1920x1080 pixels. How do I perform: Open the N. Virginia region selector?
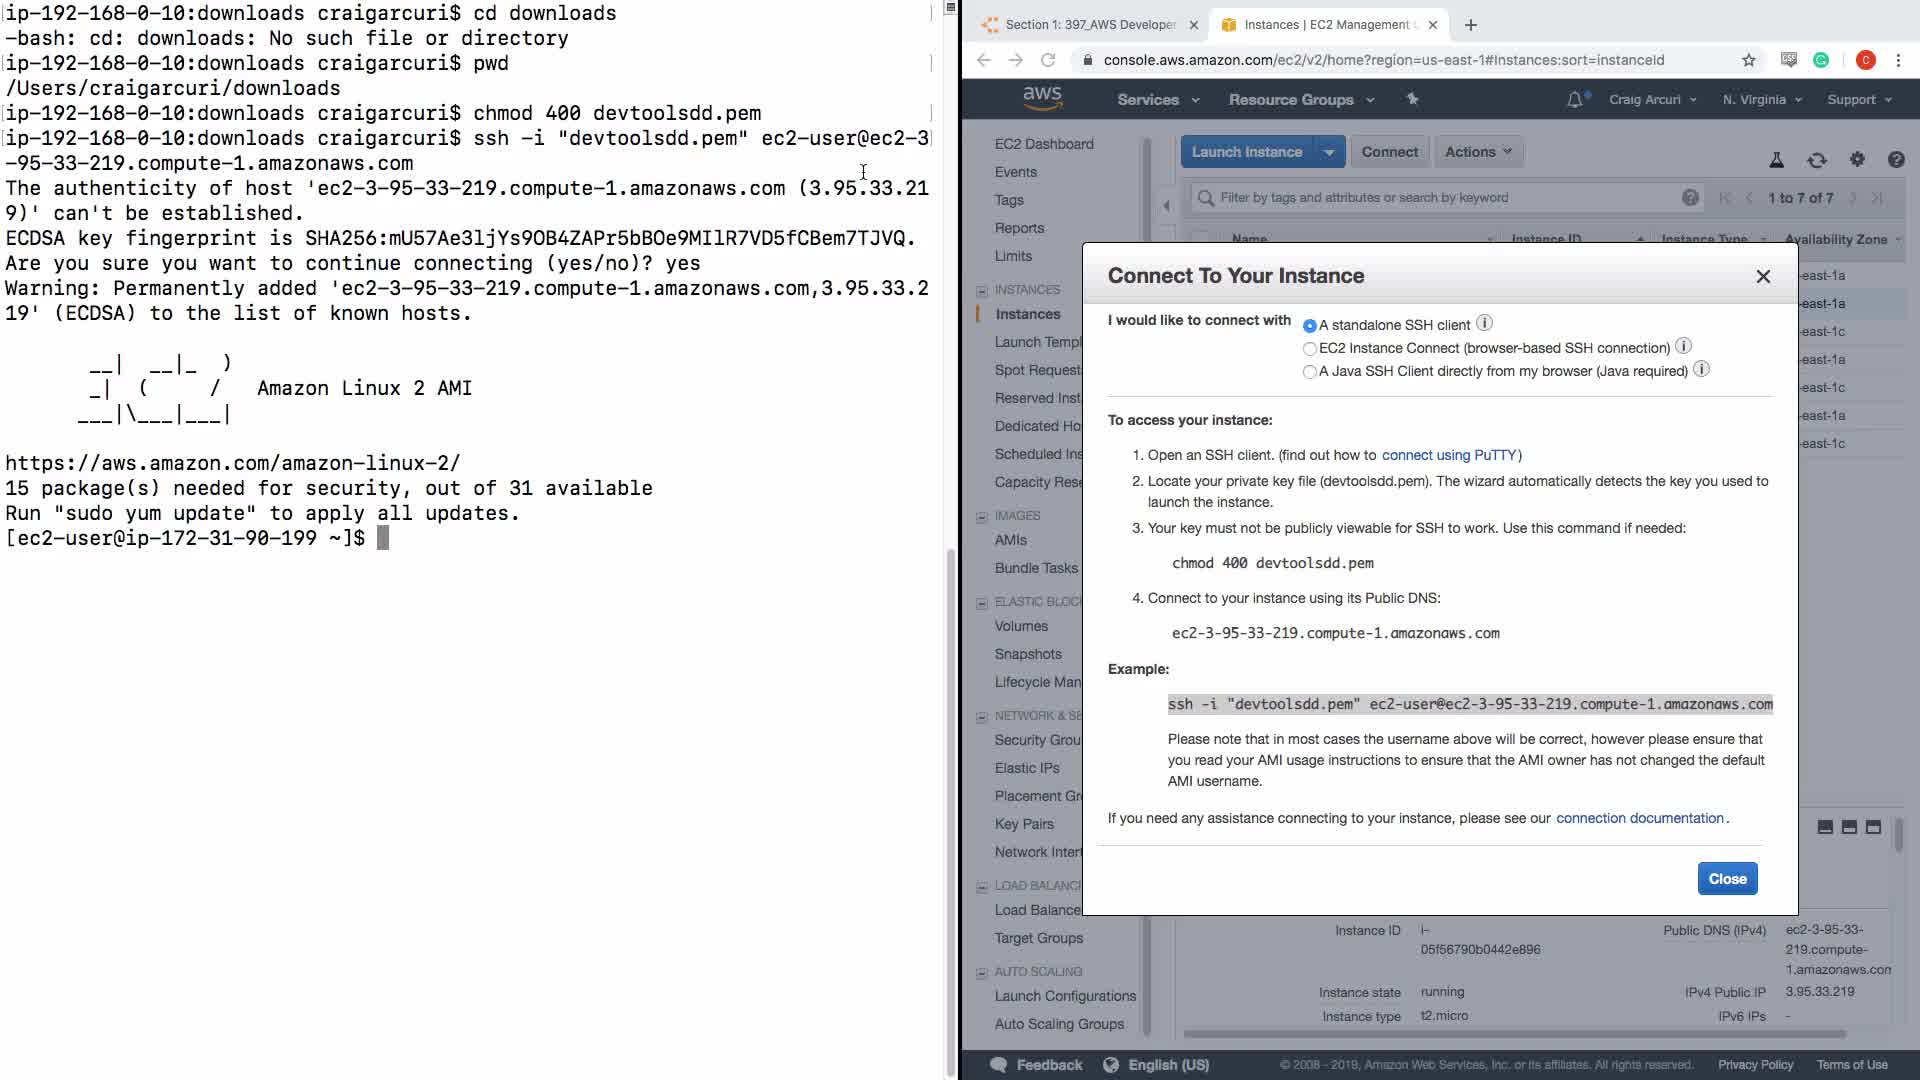click(x=1761, y=100)
